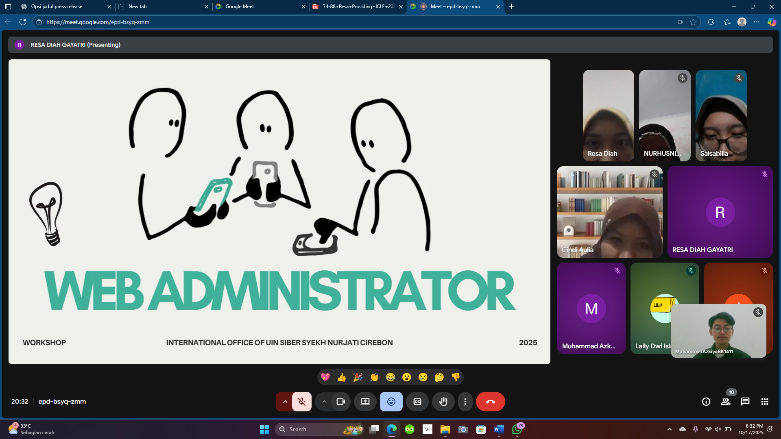
Task: Open Edge settings and more menu
Action: click(757, 22)
